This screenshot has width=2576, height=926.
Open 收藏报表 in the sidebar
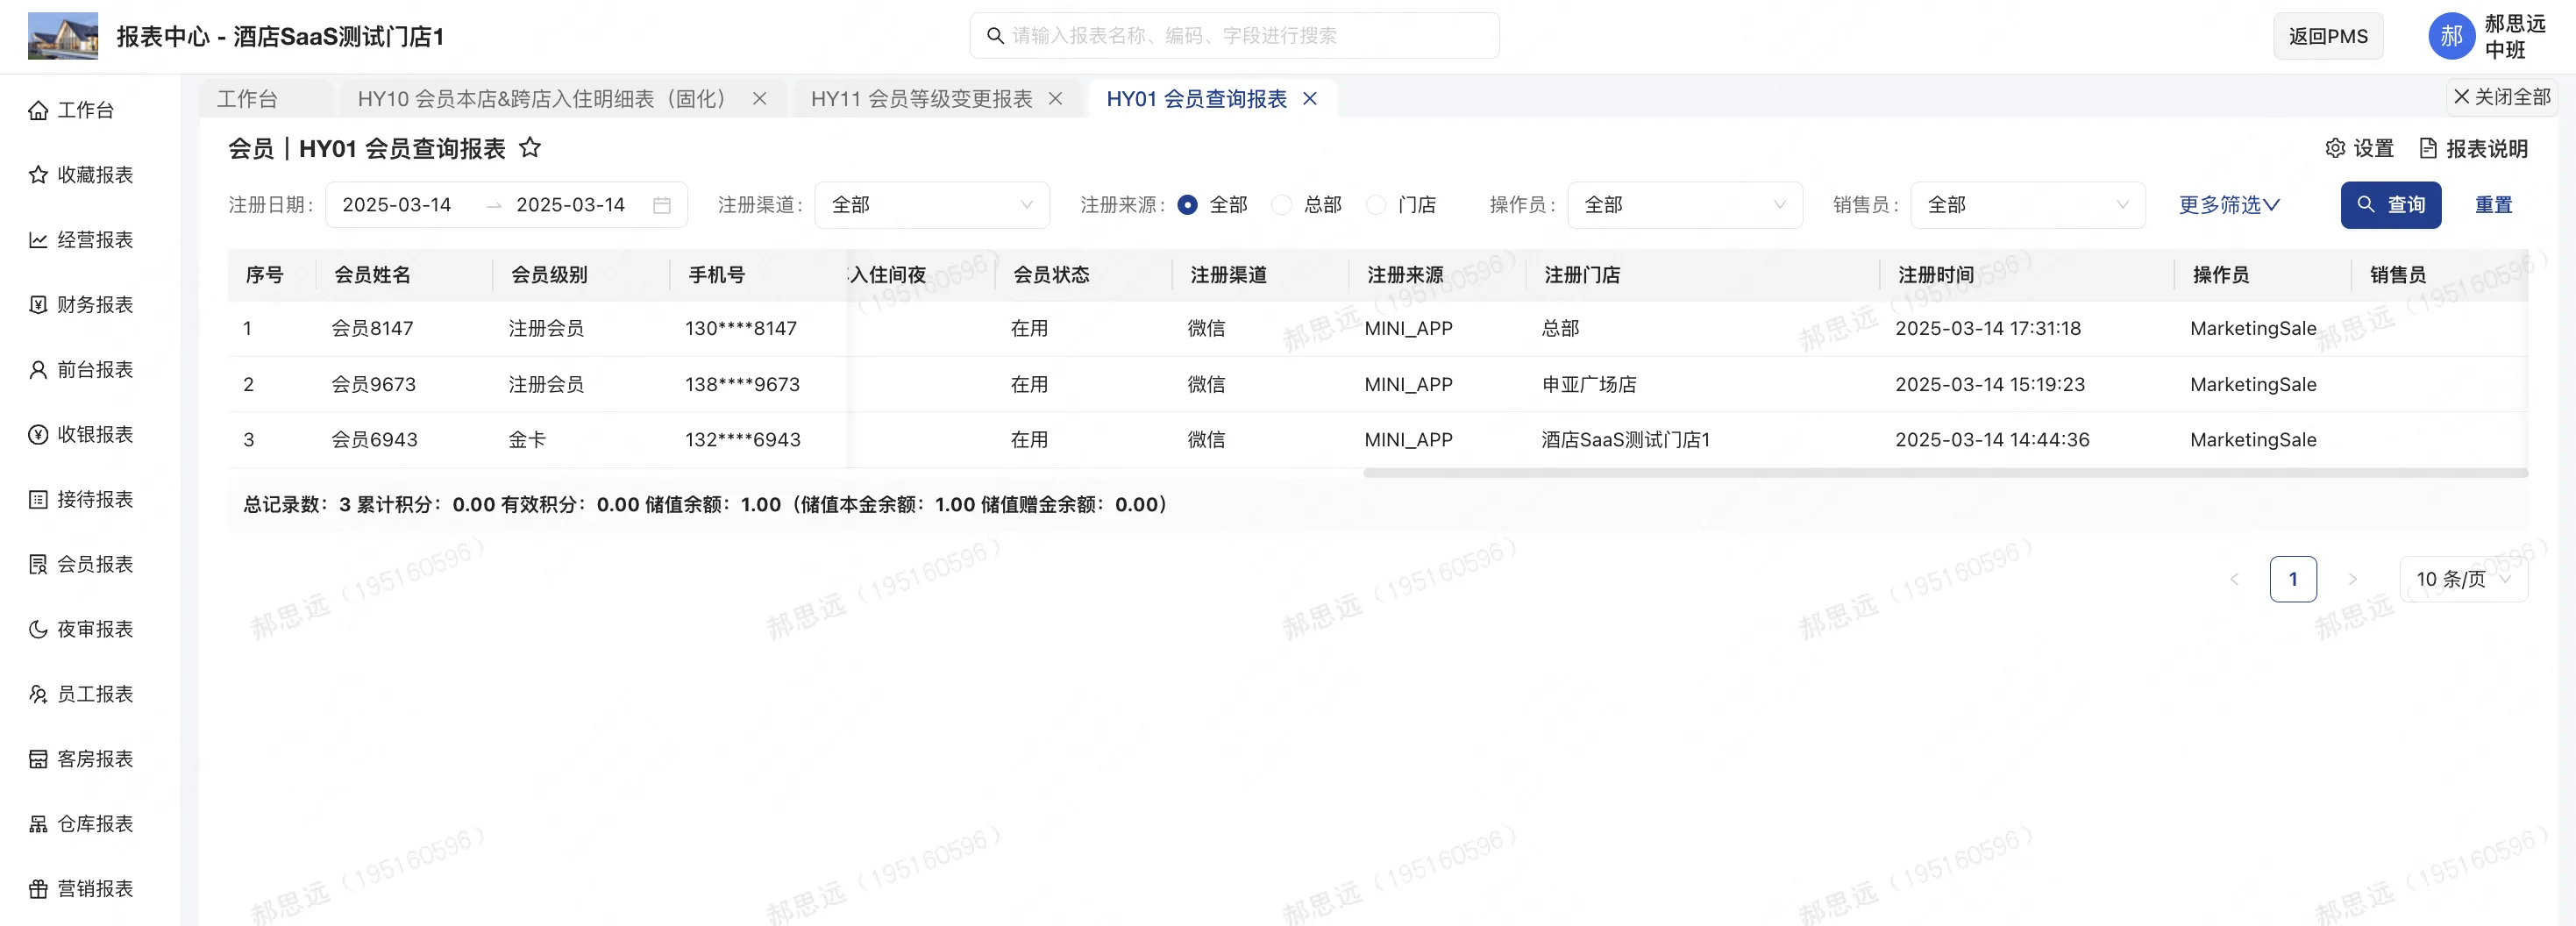click(81, 175)
